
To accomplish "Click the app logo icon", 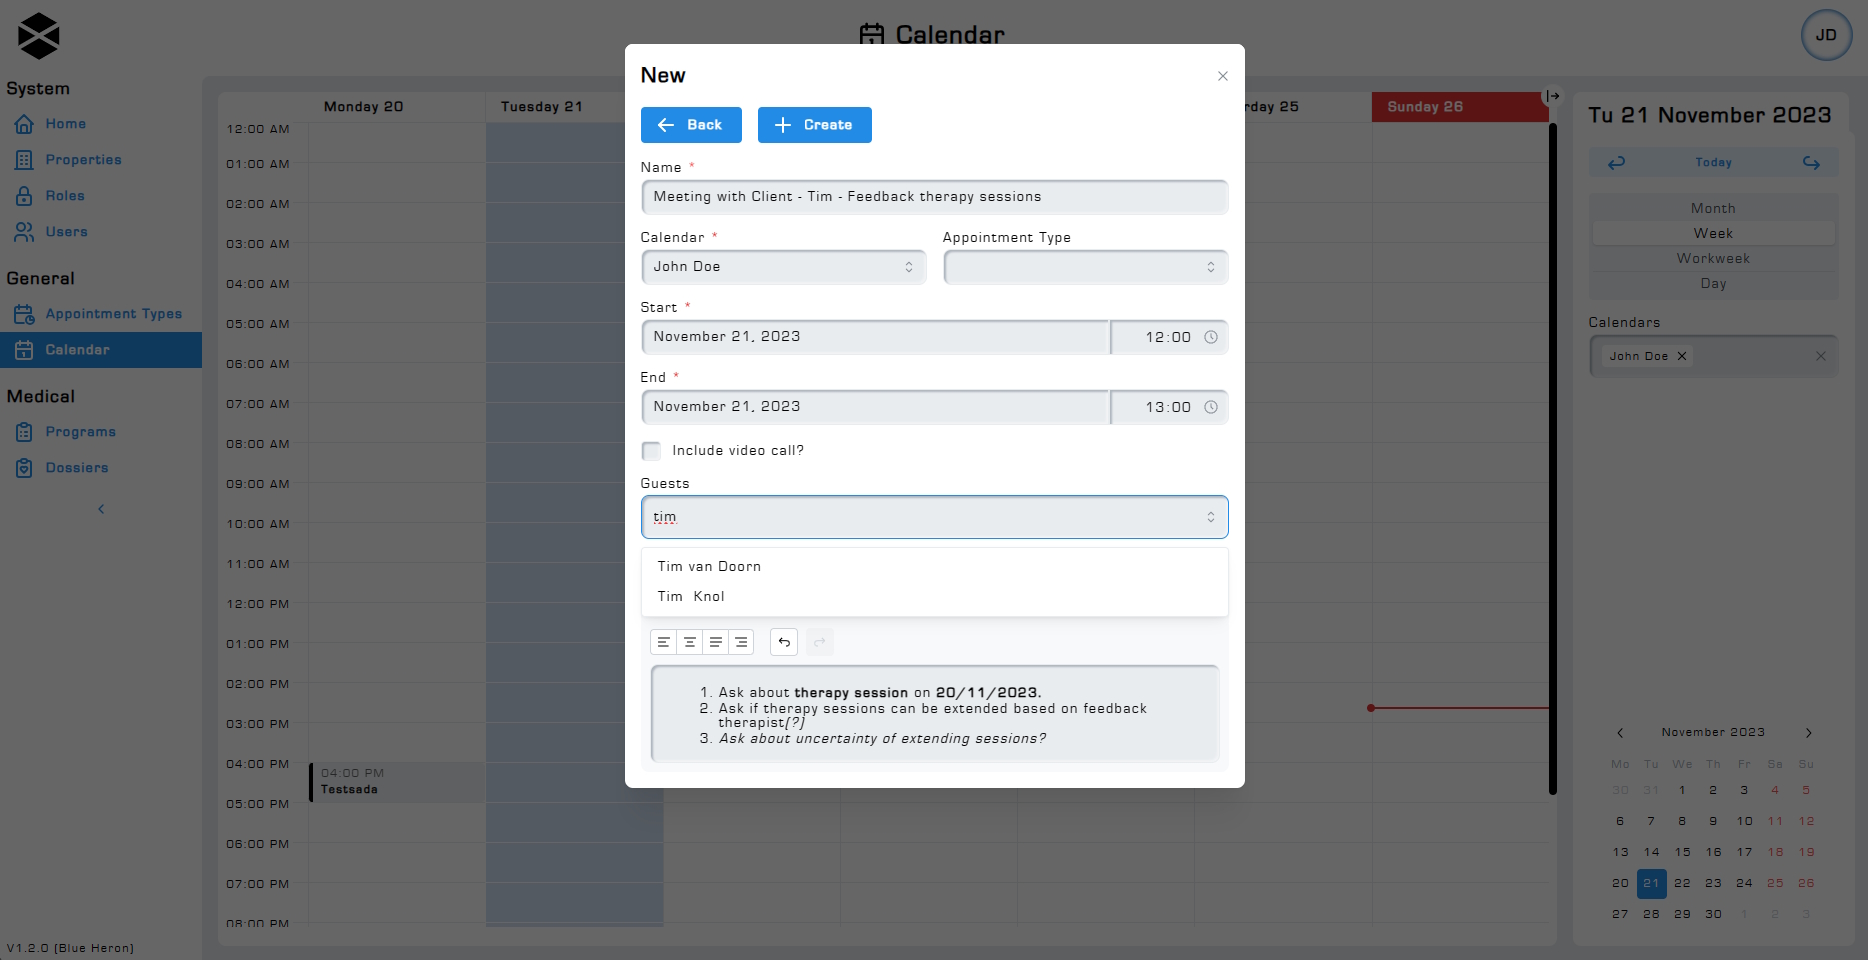I will 38,36.
